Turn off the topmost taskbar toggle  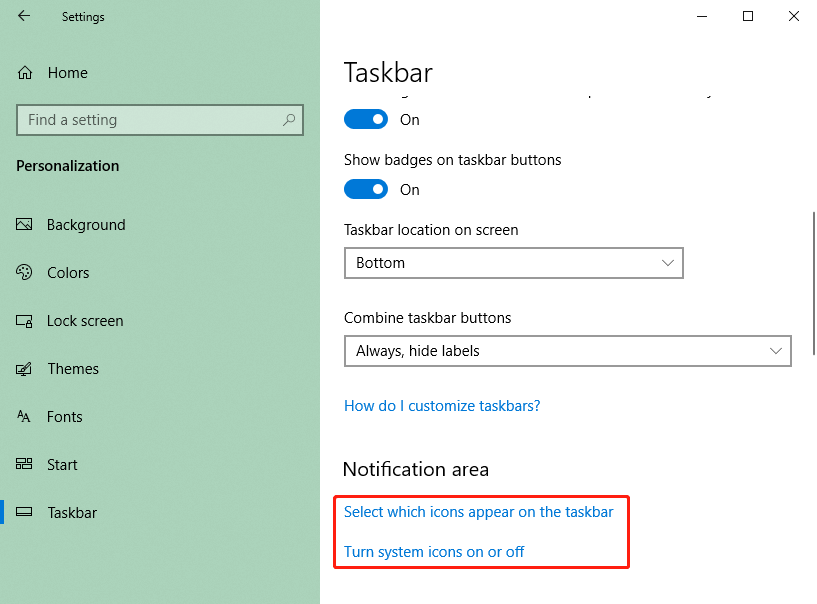(365, 119)
